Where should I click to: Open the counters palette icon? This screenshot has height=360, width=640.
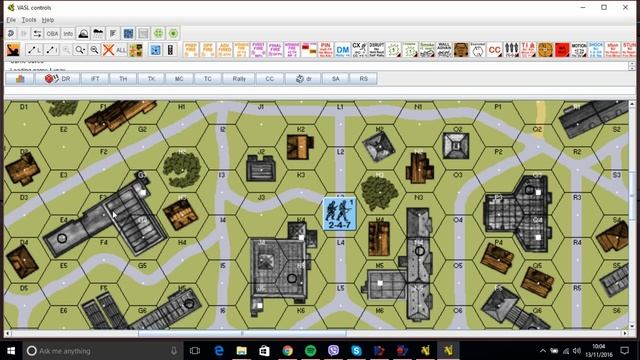tap(136, 50)
